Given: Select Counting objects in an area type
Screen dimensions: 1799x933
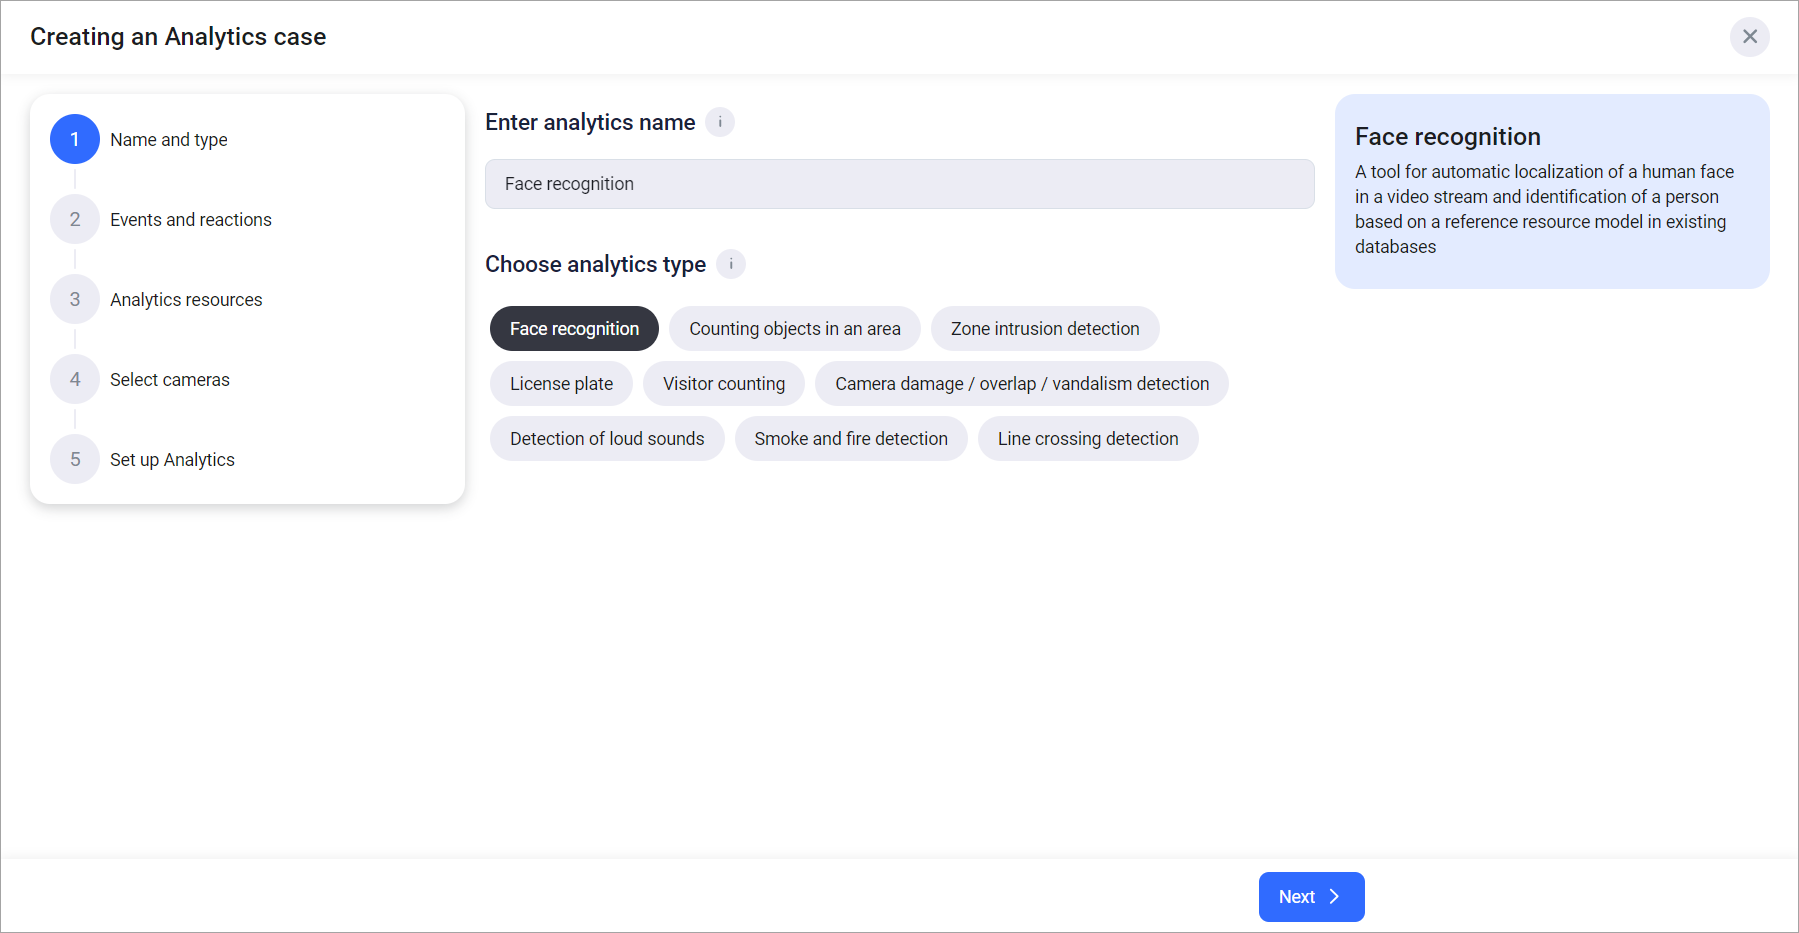Looking at the screenshot, I should pos(794,329).
